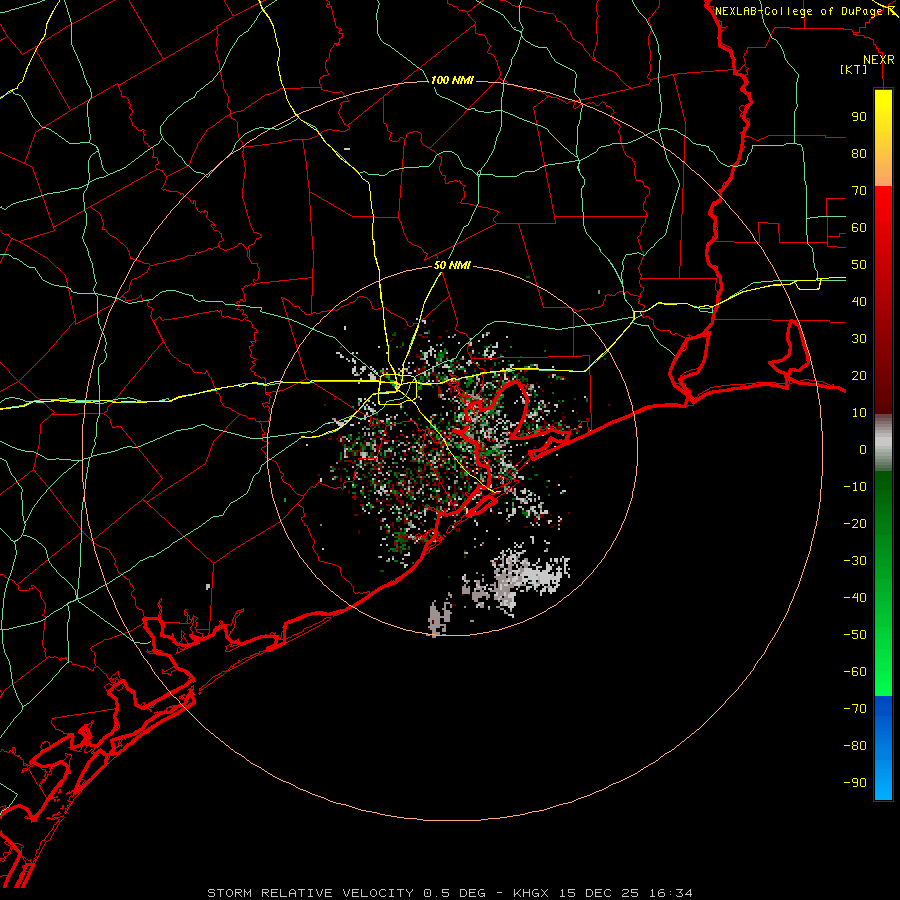Click the -50 value on the velocity scale

(855, 635)
